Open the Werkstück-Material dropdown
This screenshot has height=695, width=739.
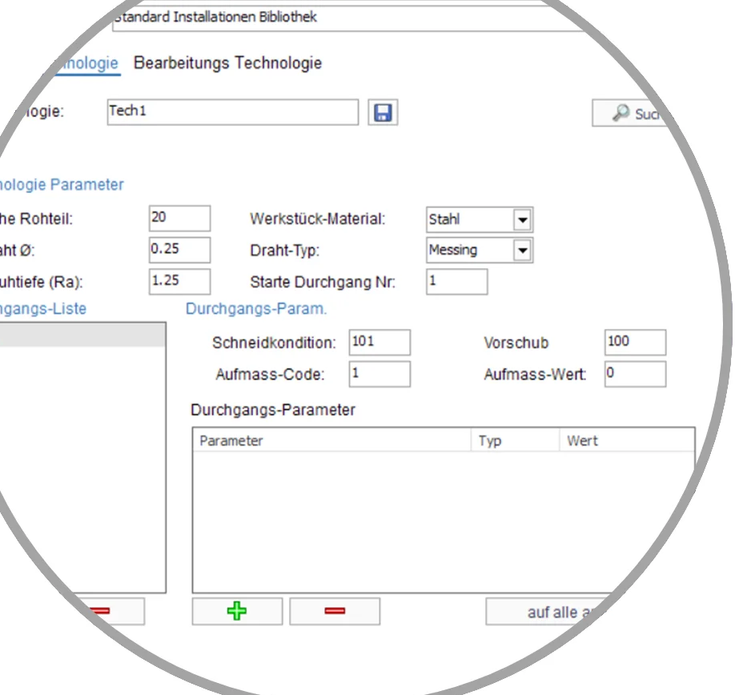click(522, 220)
